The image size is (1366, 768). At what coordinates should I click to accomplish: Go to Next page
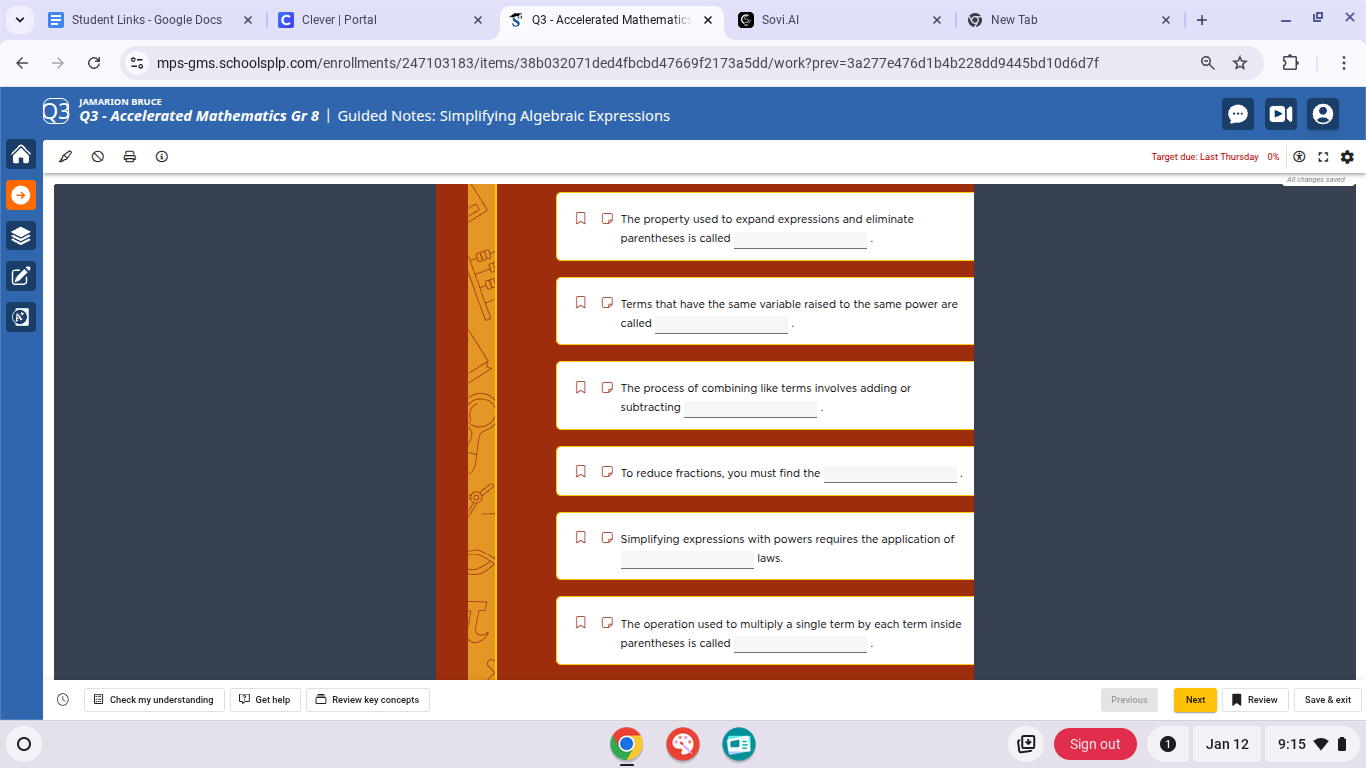click(1195, 700)
